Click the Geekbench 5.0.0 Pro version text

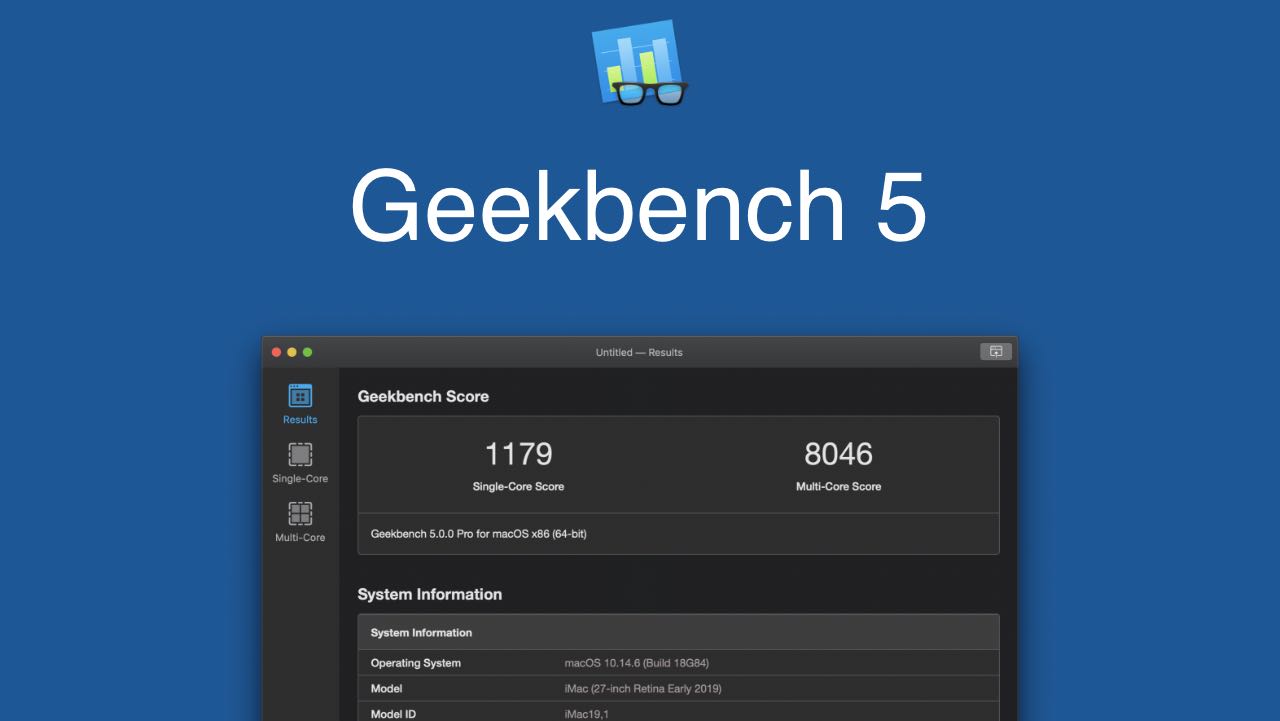[x=479, y=534]
